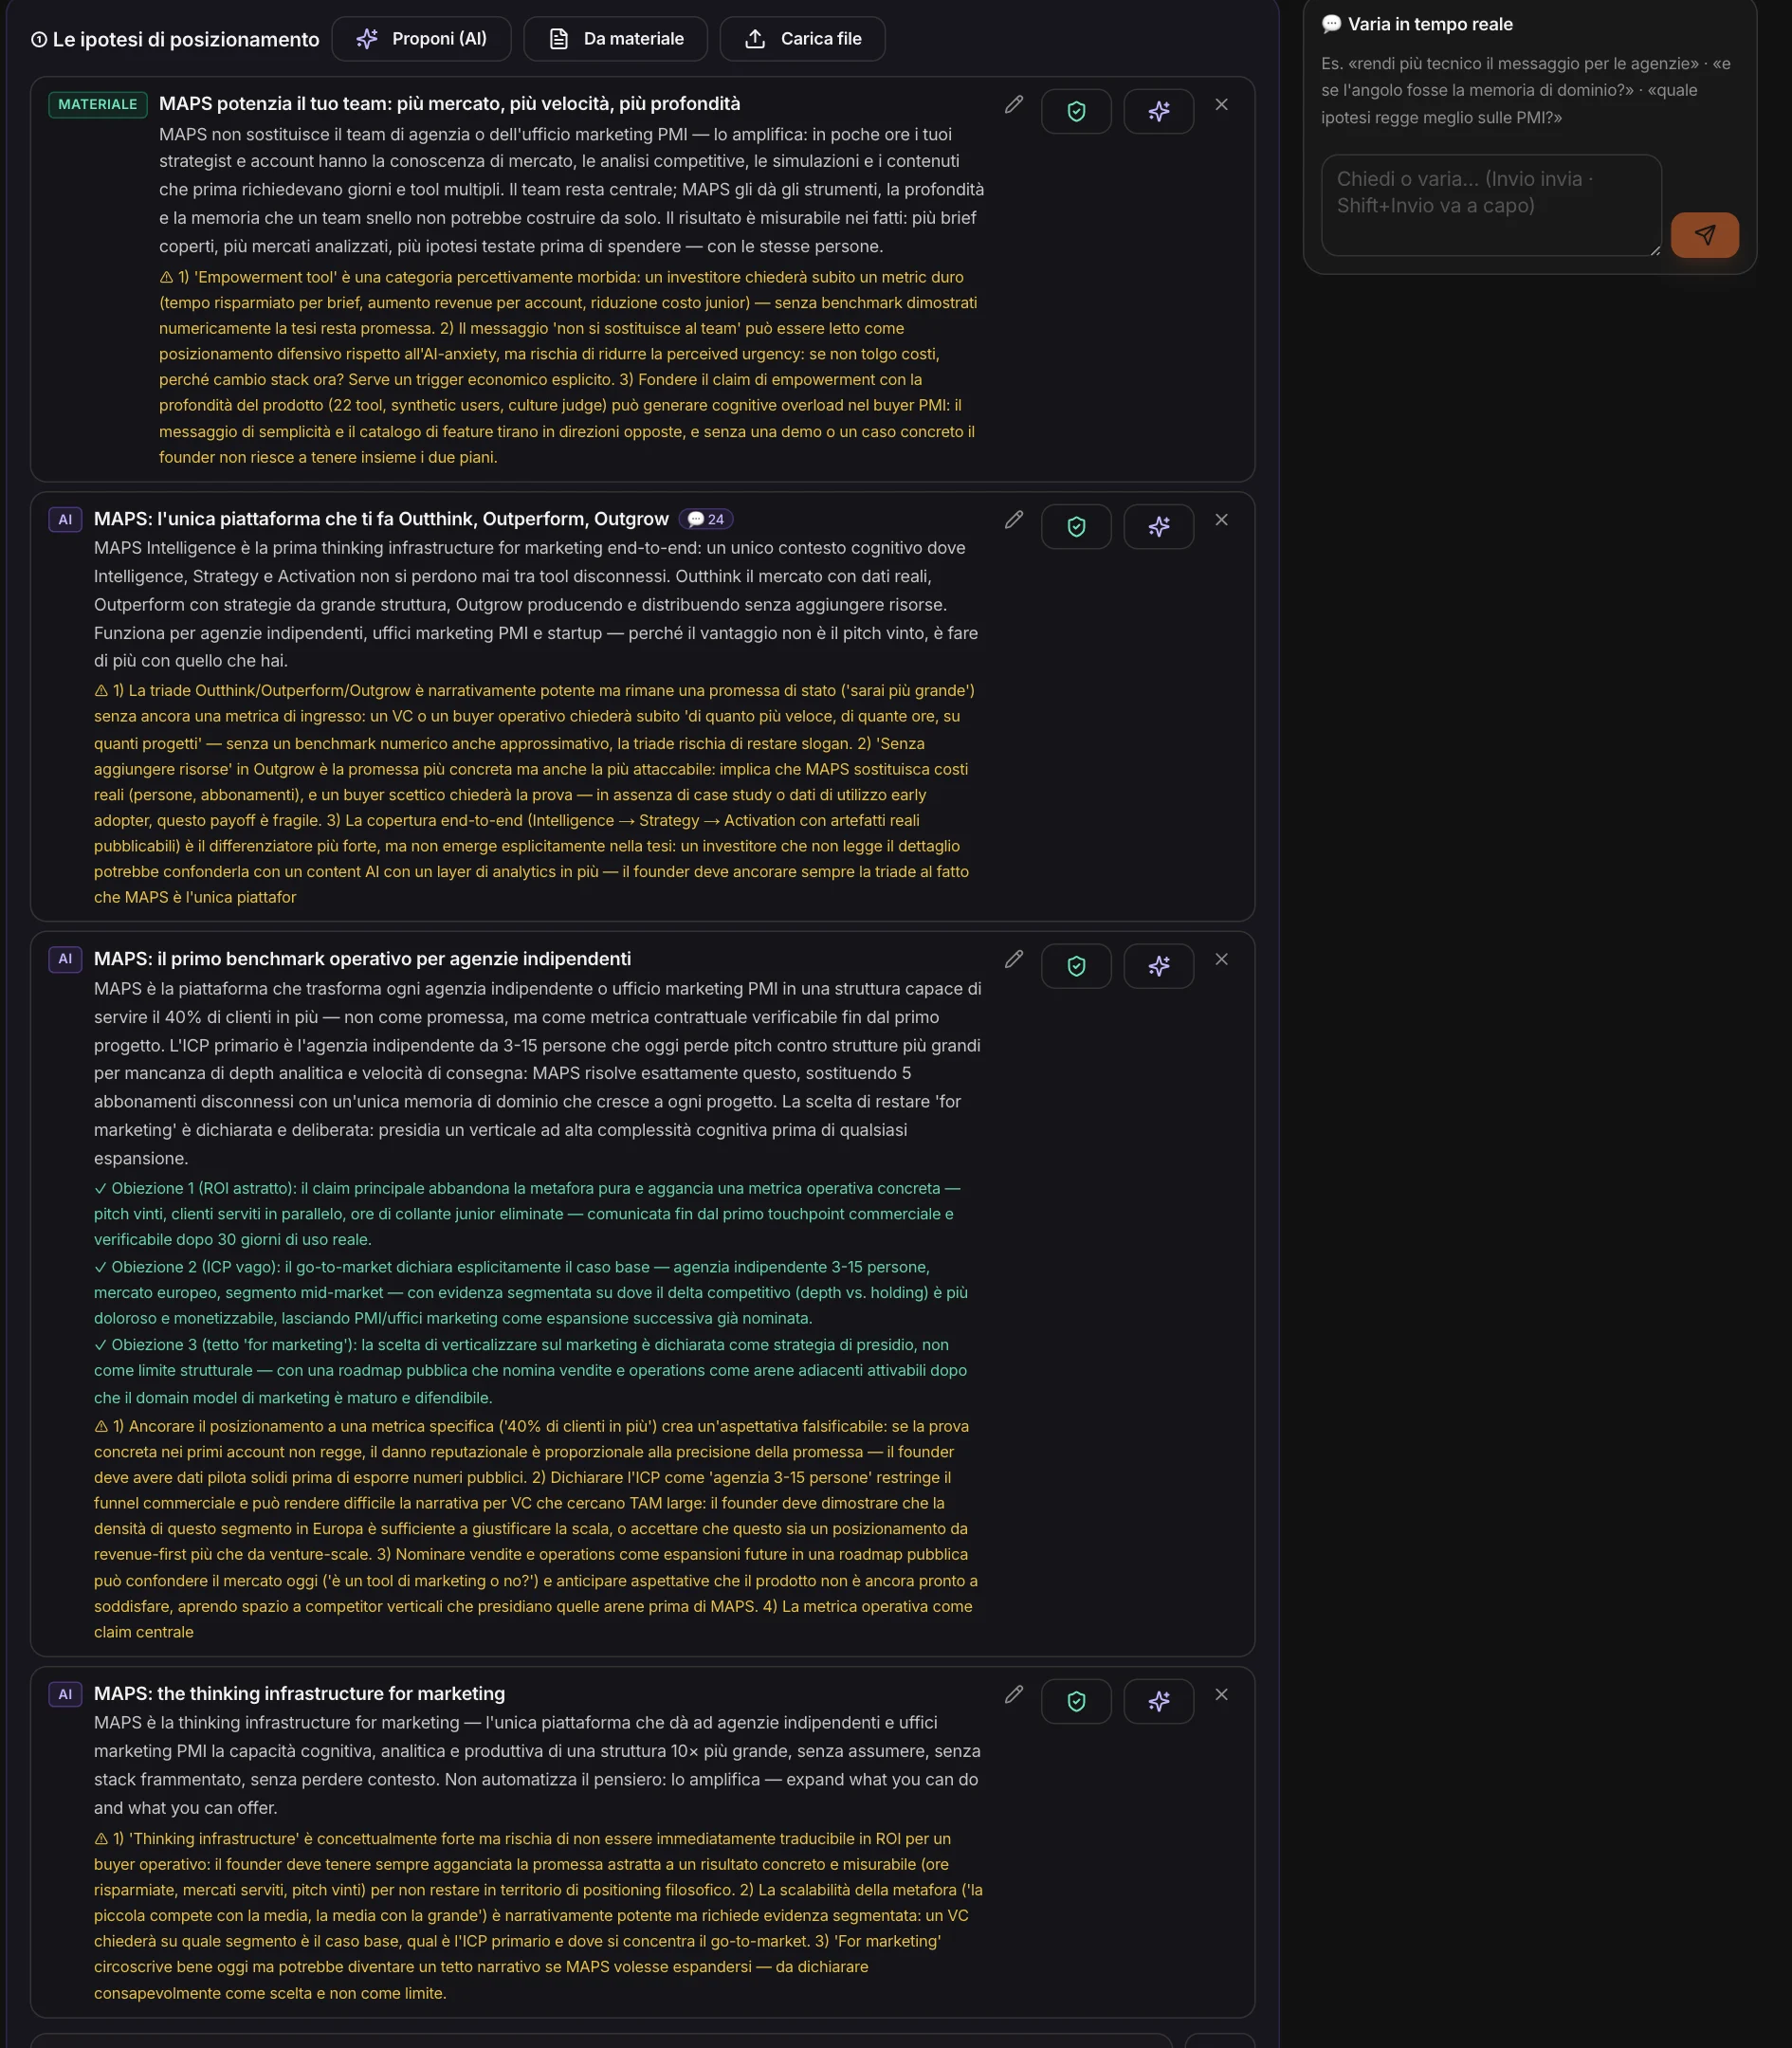The image size is (1792, 2048).
Task: Click the sparkle icon on the thinking infrastructure card
Action: [1158, 1701]
